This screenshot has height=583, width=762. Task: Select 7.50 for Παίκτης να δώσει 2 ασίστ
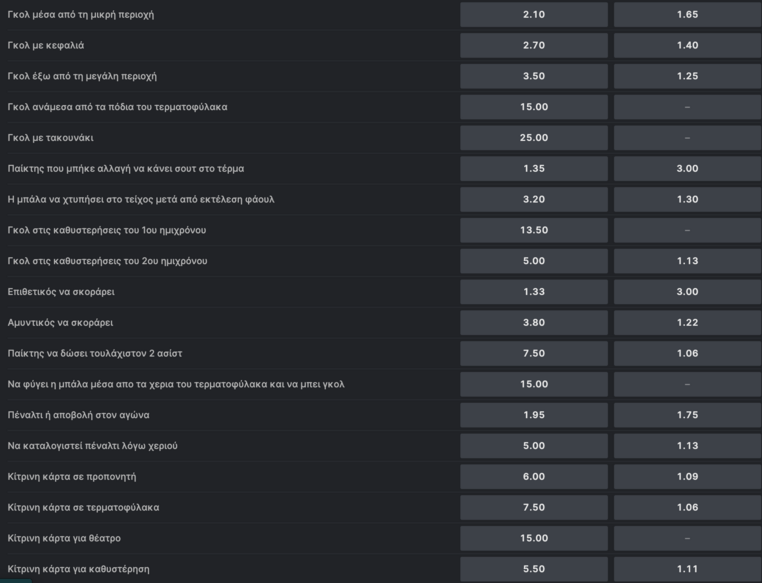(534, 353)
